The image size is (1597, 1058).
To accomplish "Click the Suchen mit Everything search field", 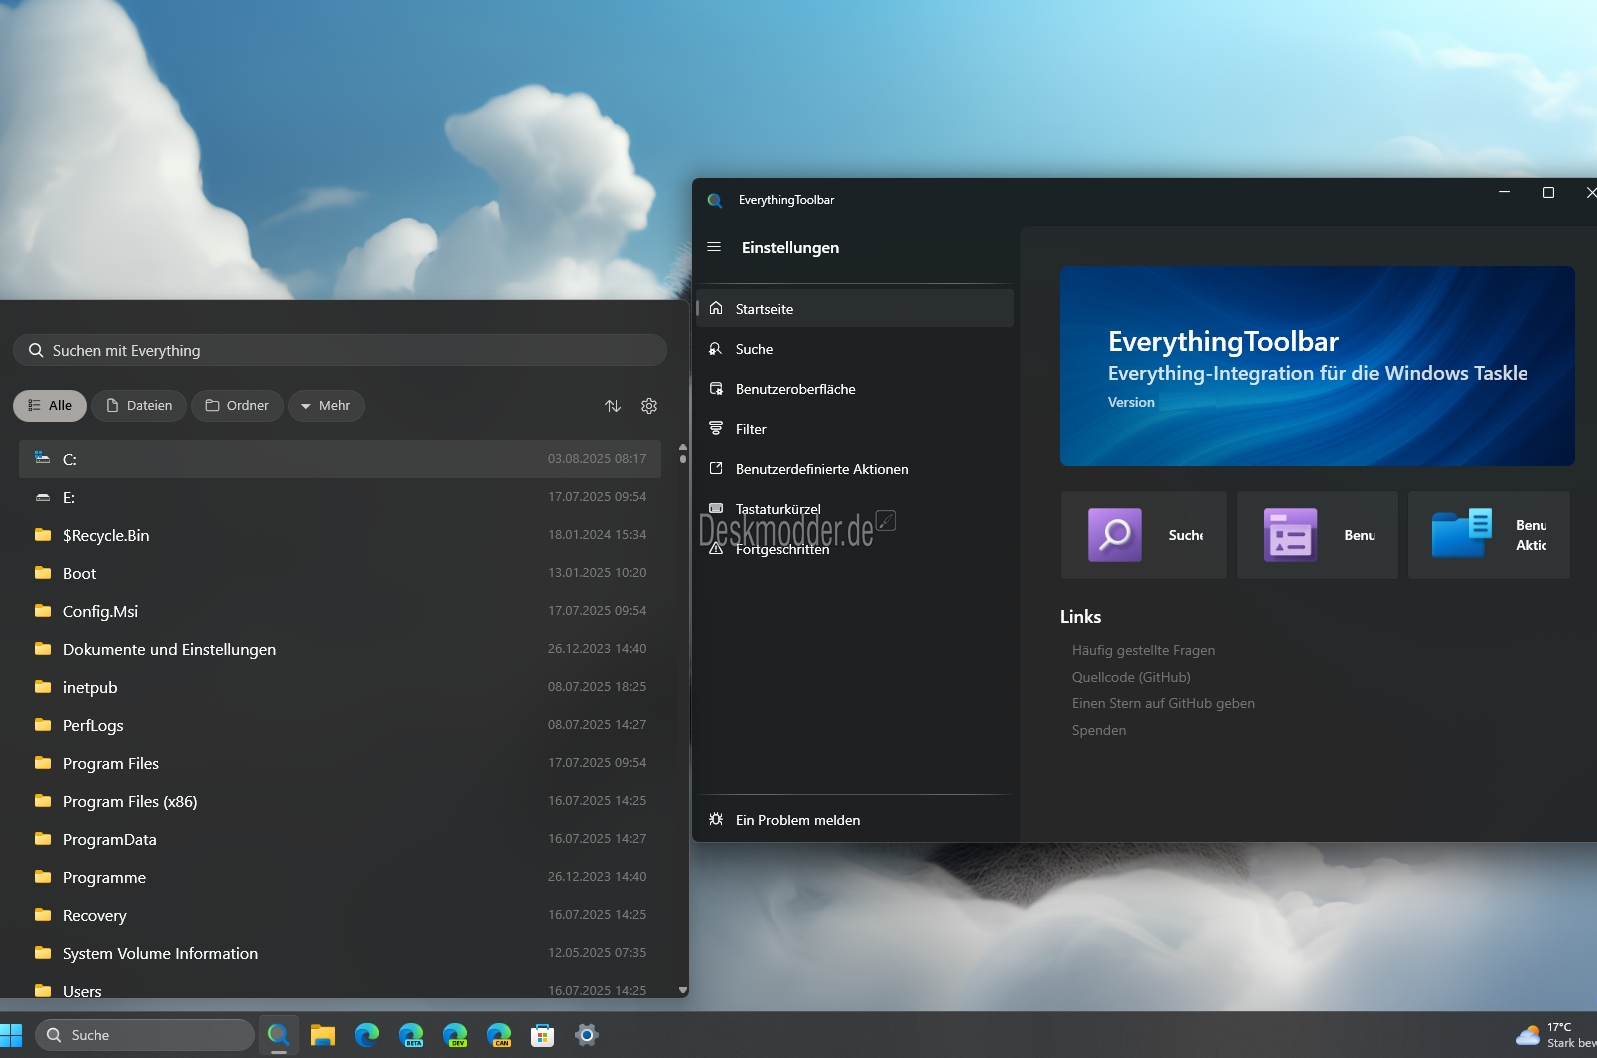I will click(340, 350).
